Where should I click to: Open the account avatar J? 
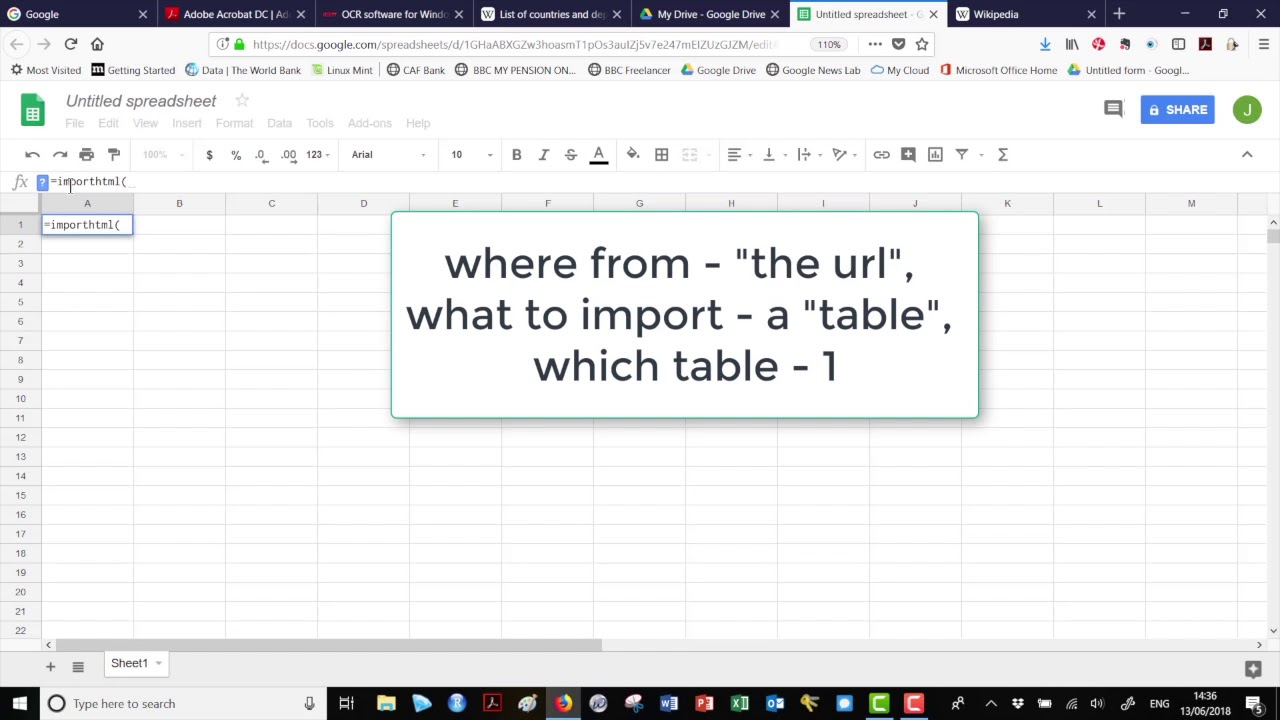tap(1247, 110)
